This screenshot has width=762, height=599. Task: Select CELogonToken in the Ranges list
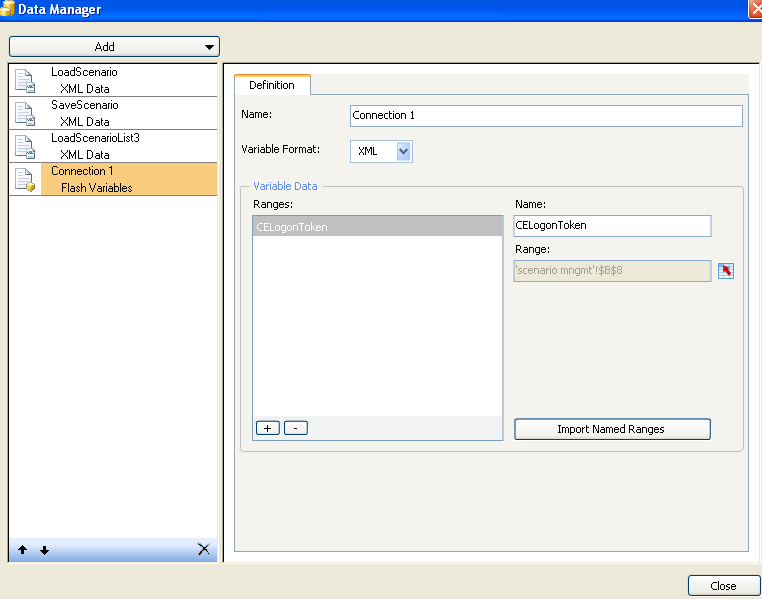tap(377, 227)
